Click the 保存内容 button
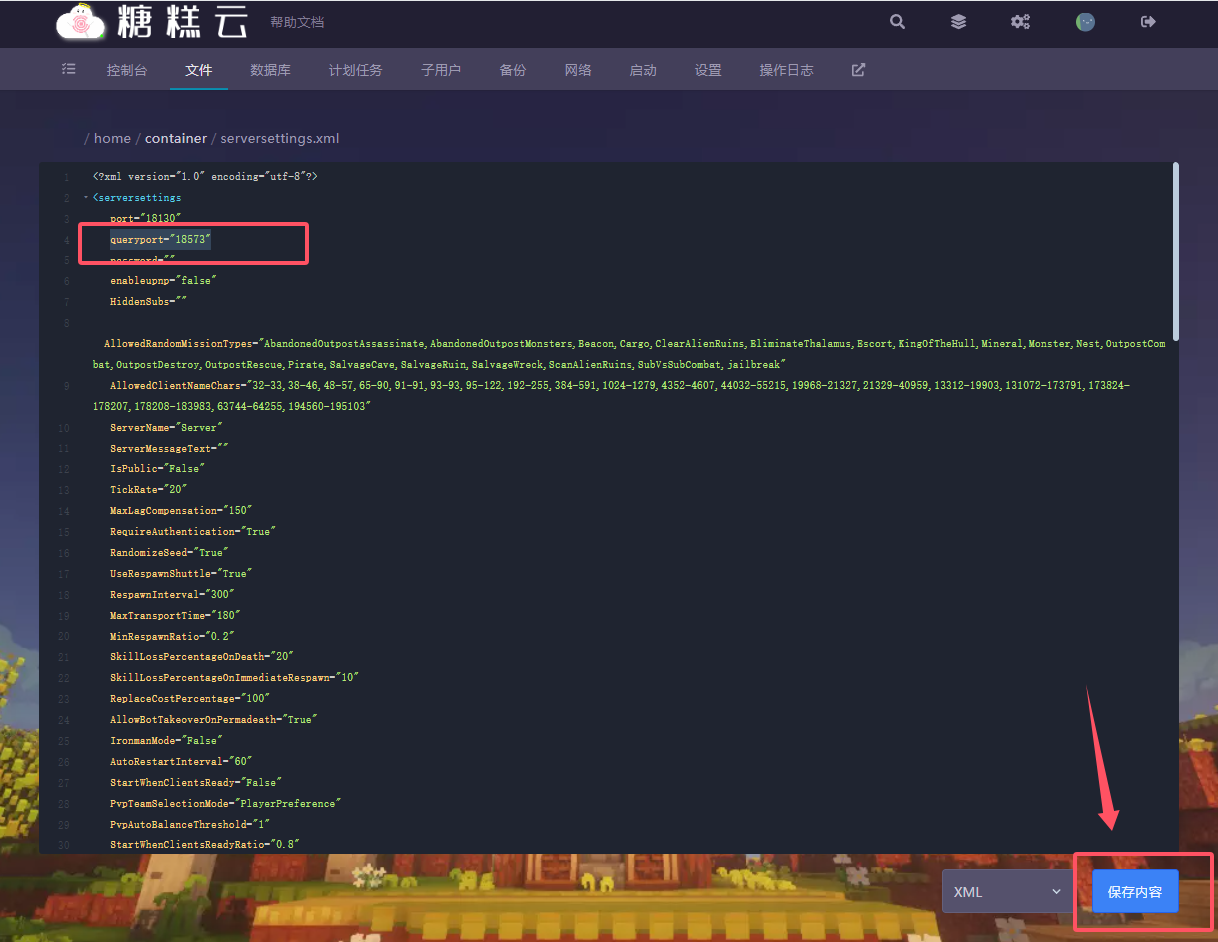1218x942 pixels. [x=1134, y=892]
